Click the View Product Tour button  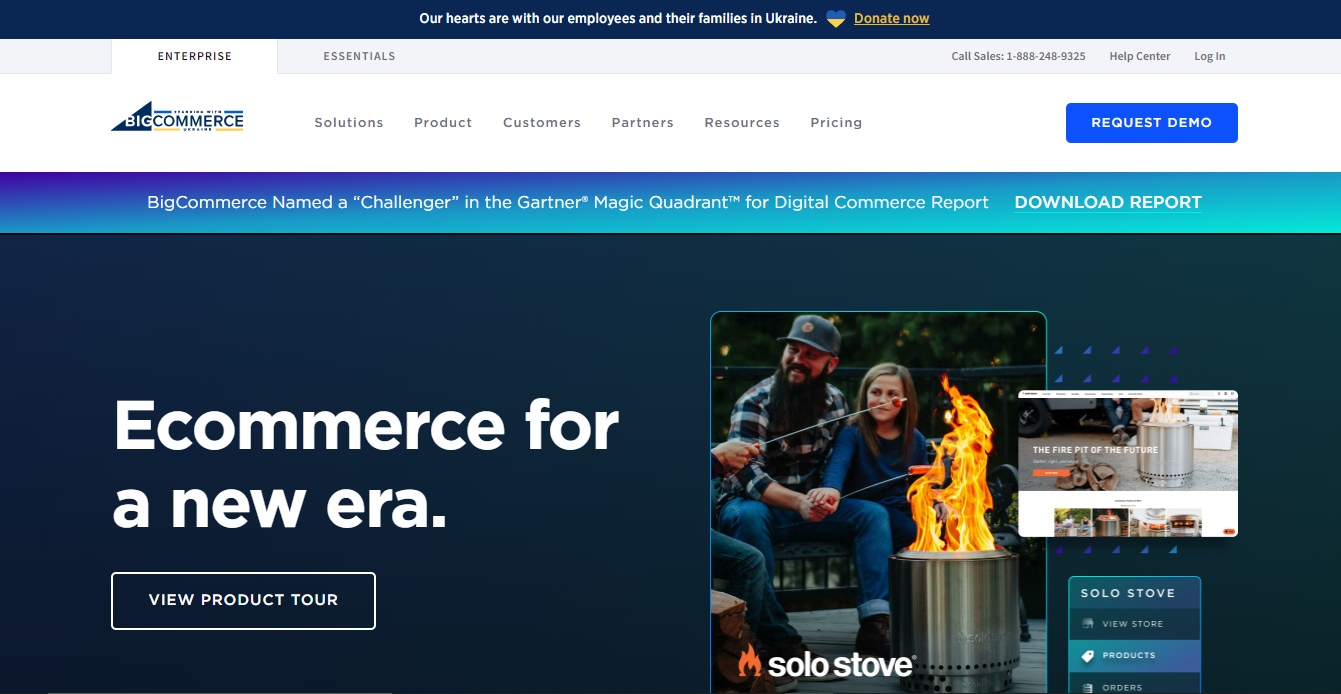(243, 600)
